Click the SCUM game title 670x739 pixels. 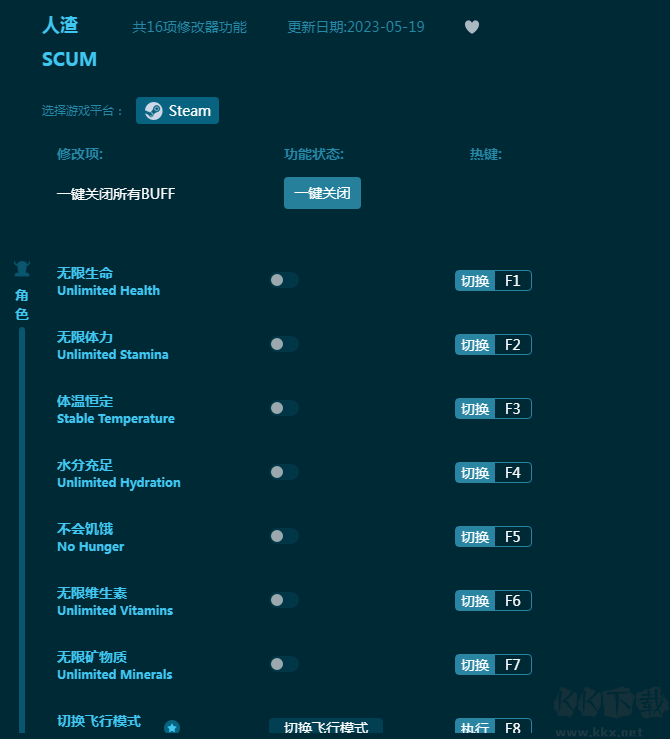[69, 59]
